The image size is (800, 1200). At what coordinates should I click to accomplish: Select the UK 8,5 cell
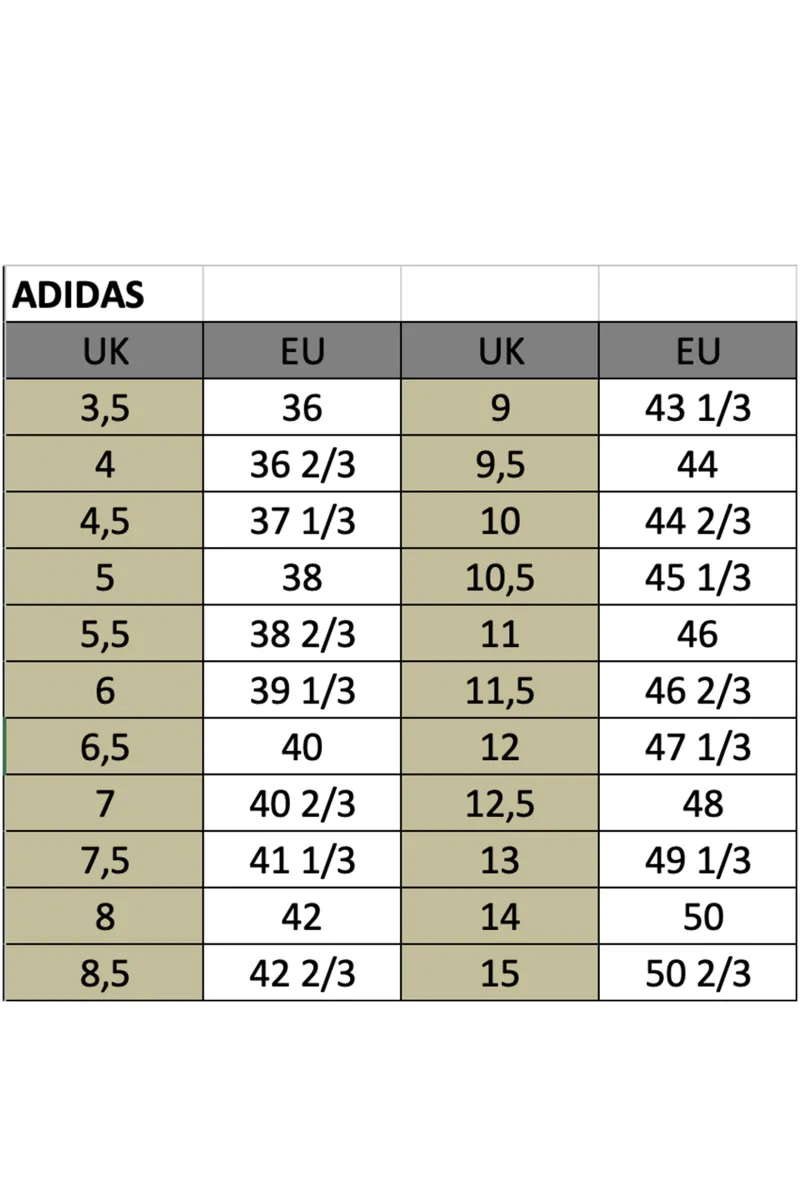104,973
